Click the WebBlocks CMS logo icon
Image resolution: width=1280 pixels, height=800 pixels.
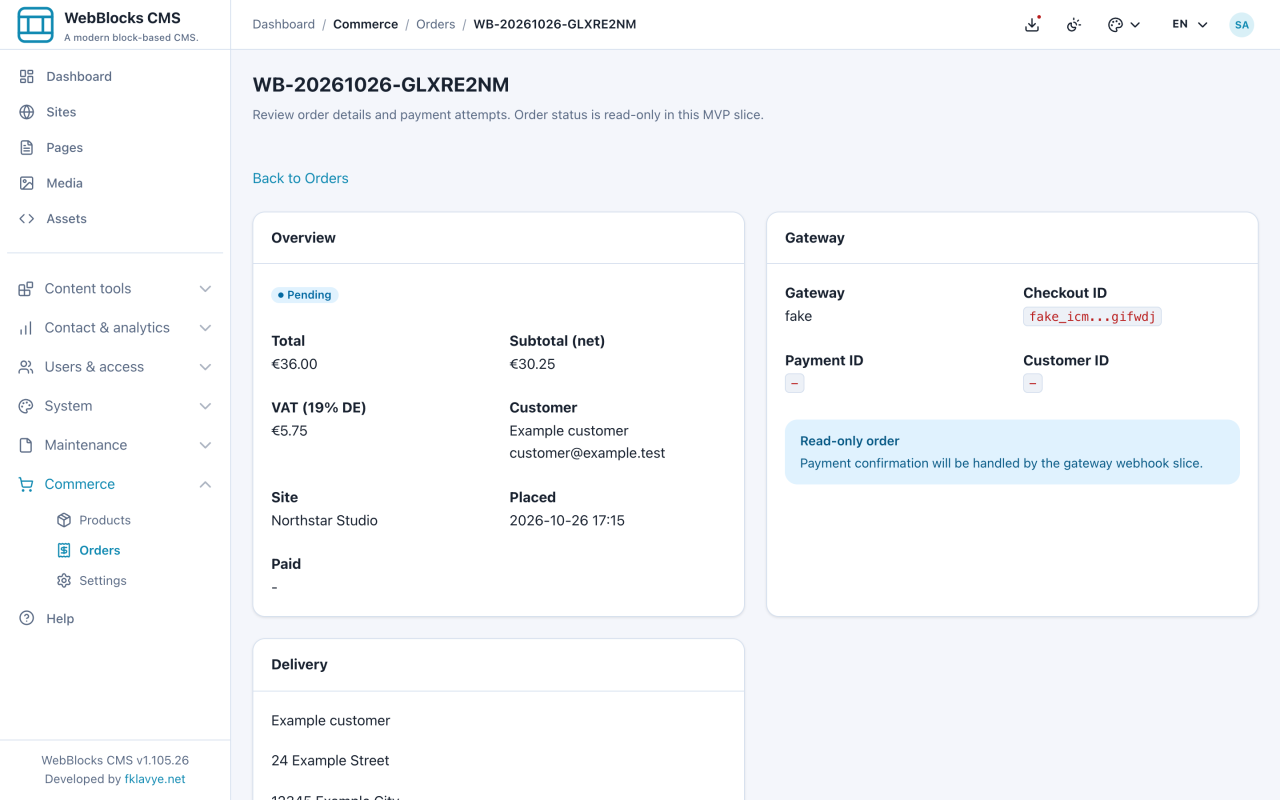pos(36,25)
